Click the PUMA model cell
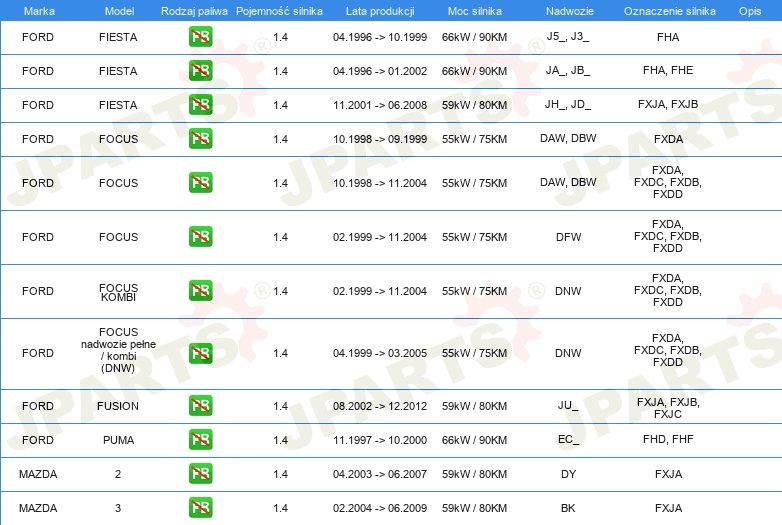 pos(119,440)
